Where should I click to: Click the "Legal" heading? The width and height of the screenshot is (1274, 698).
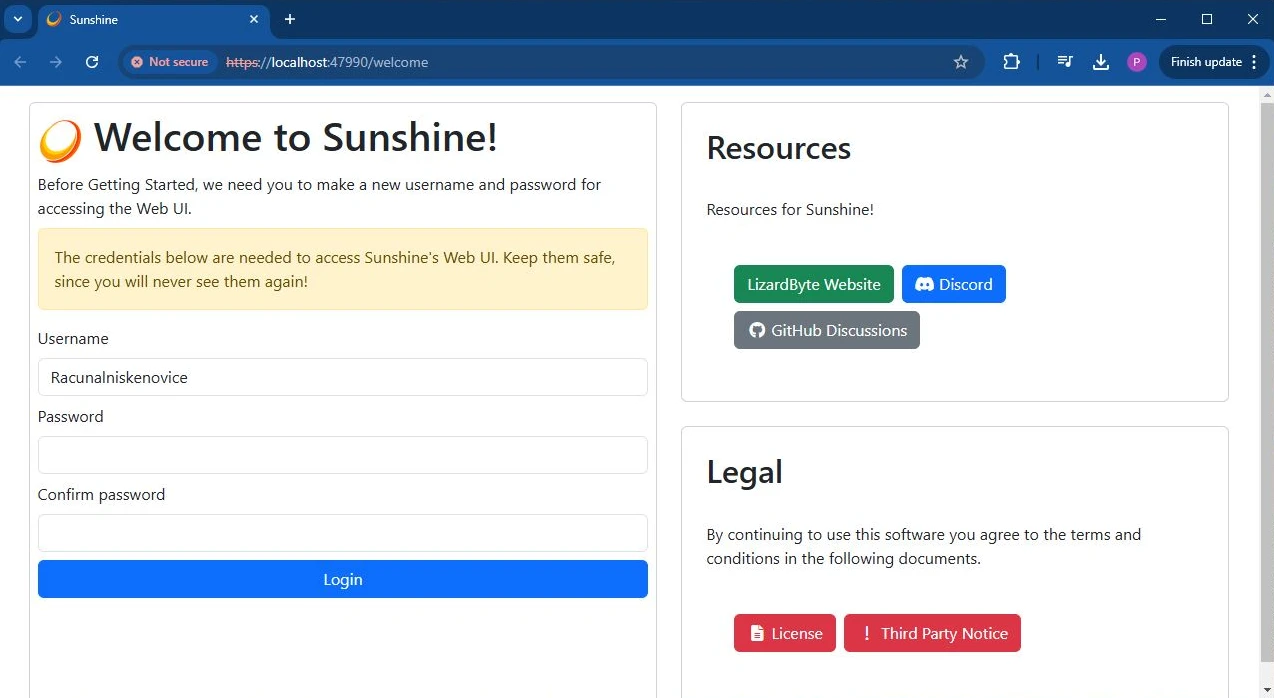[745, 472]
